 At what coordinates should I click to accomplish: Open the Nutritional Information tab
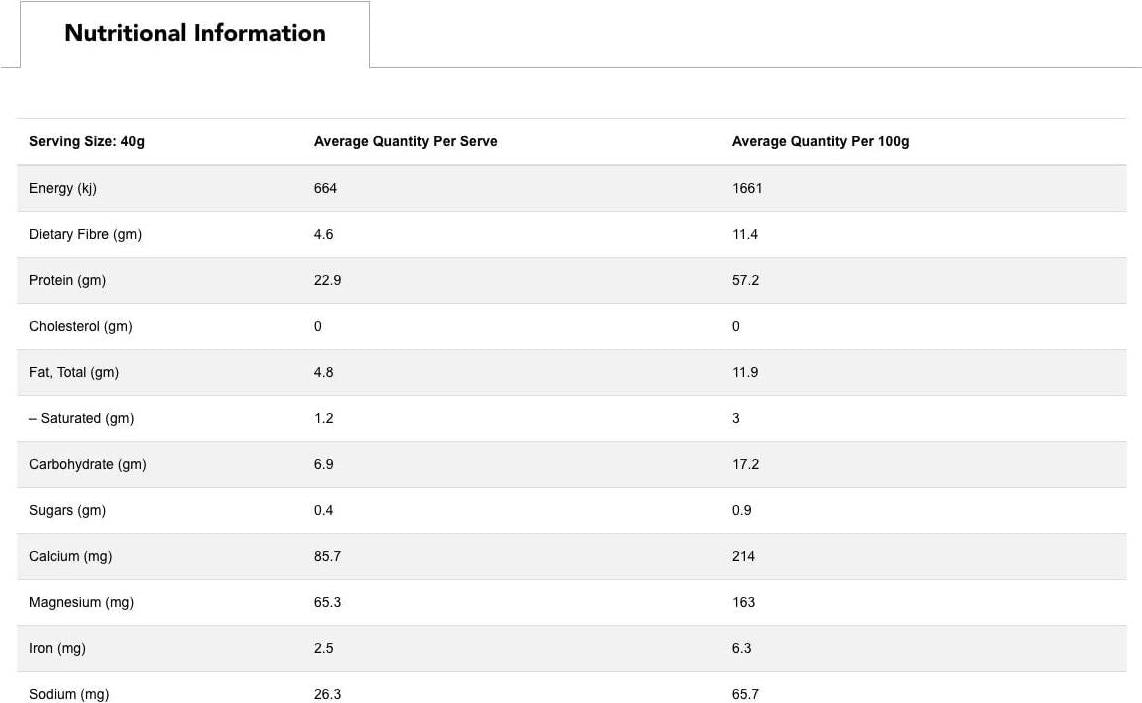[195, 33]
